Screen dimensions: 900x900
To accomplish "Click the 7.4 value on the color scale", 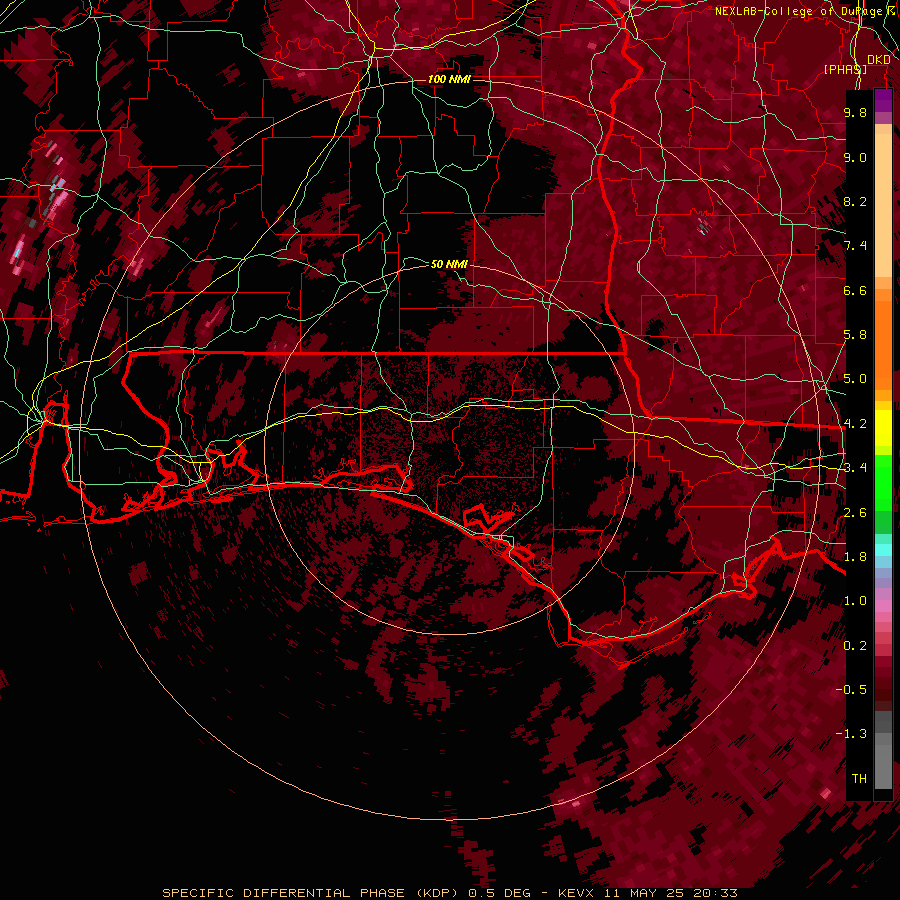I will pyautogui.click(x=855, y=246).
